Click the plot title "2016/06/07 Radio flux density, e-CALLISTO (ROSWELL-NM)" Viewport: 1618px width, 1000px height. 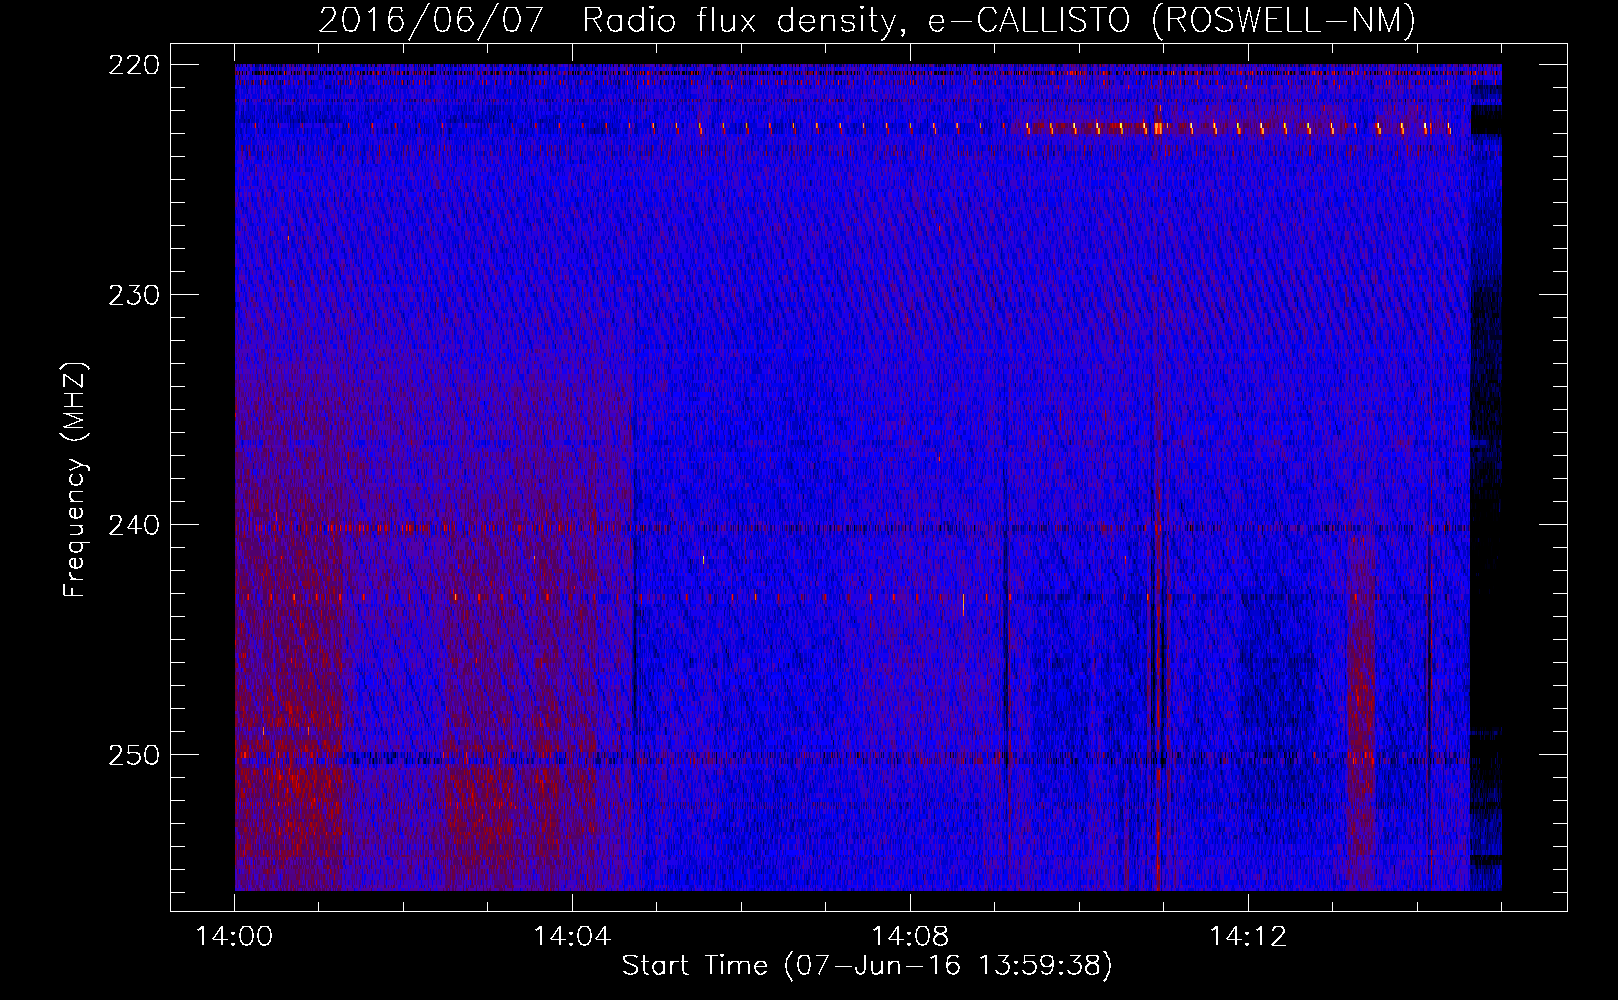867,21
